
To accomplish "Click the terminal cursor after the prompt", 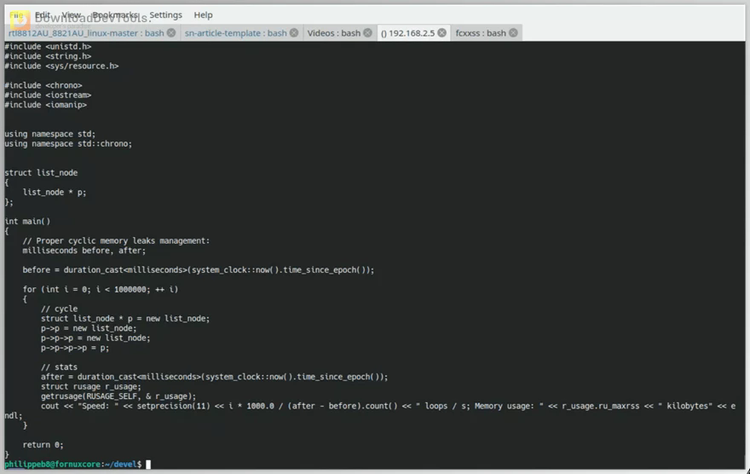I will pos(148,464).
